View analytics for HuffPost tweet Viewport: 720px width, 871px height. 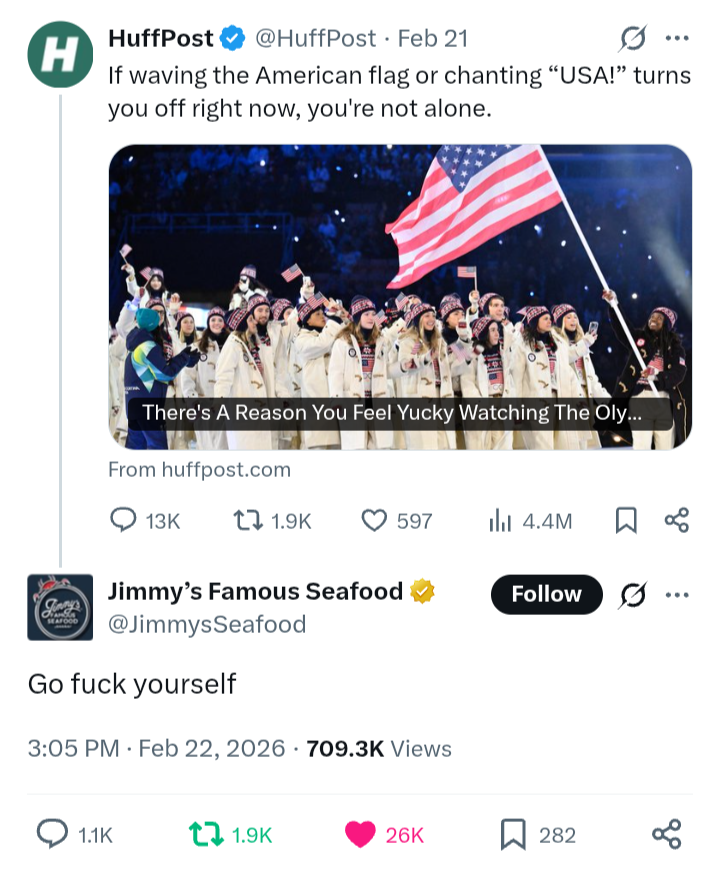(x=499, y=520)
